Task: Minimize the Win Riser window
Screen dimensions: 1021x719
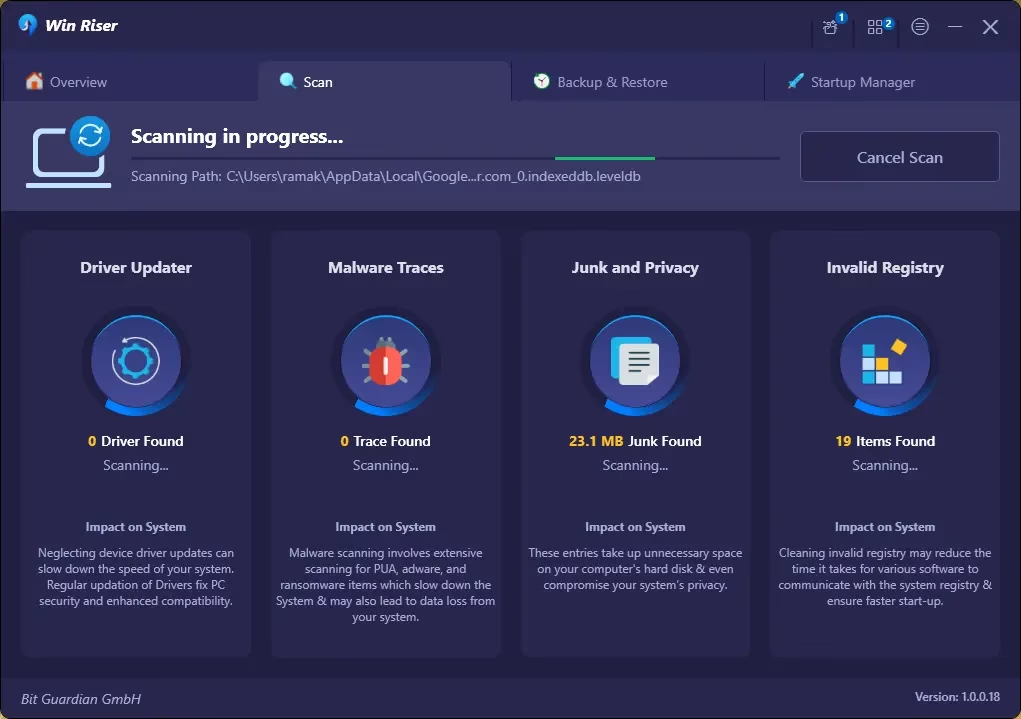Action: click(x=955, y=27)
